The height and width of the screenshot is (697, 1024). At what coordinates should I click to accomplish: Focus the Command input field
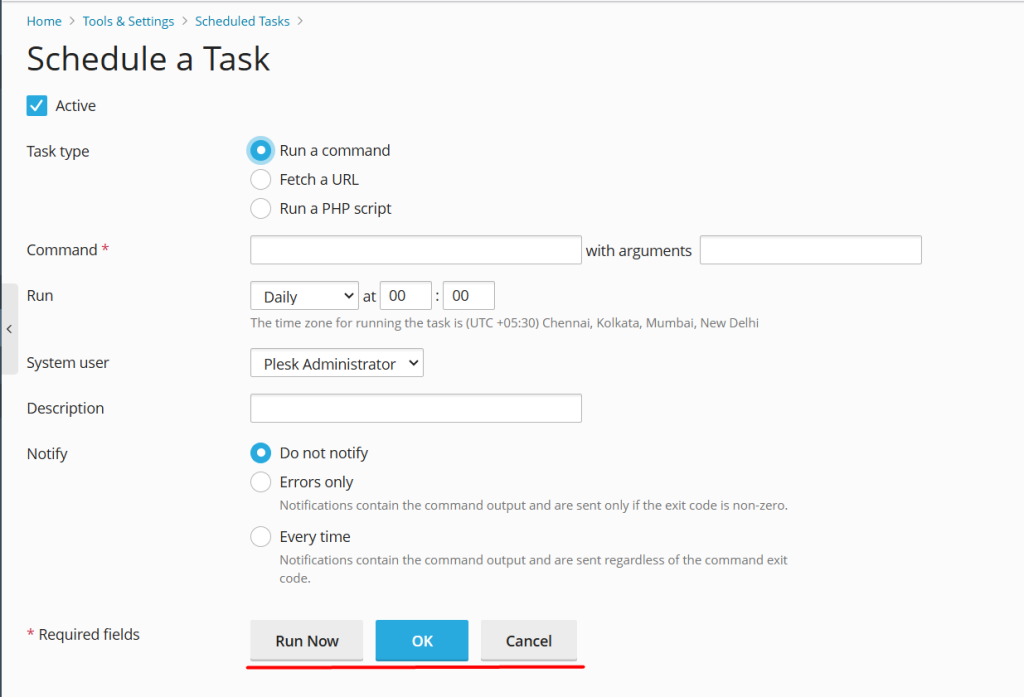[x=415, y=250]
